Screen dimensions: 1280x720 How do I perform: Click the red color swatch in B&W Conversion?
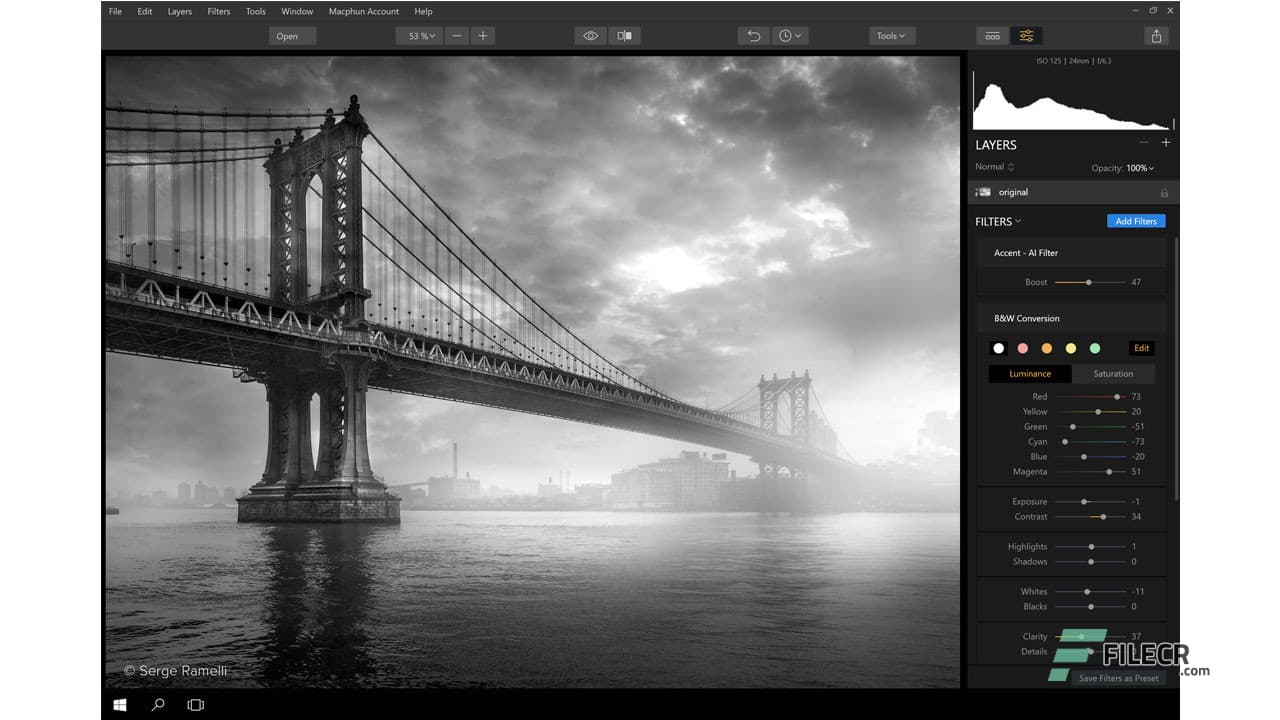[x=1022, y=348]
